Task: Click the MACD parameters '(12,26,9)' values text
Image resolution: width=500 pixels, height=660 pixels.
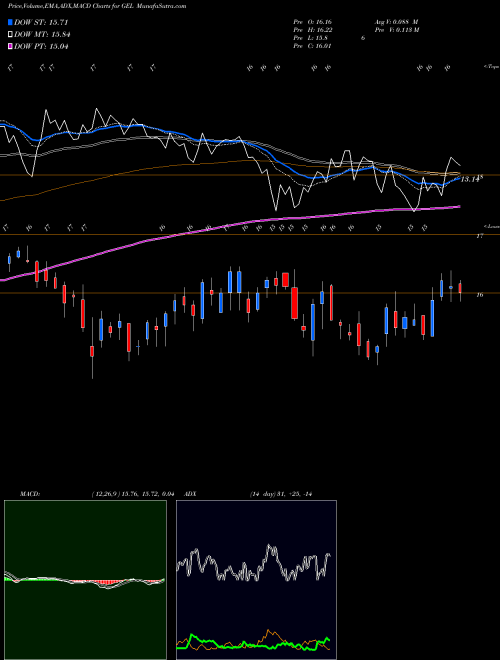Action: point(133,494)
